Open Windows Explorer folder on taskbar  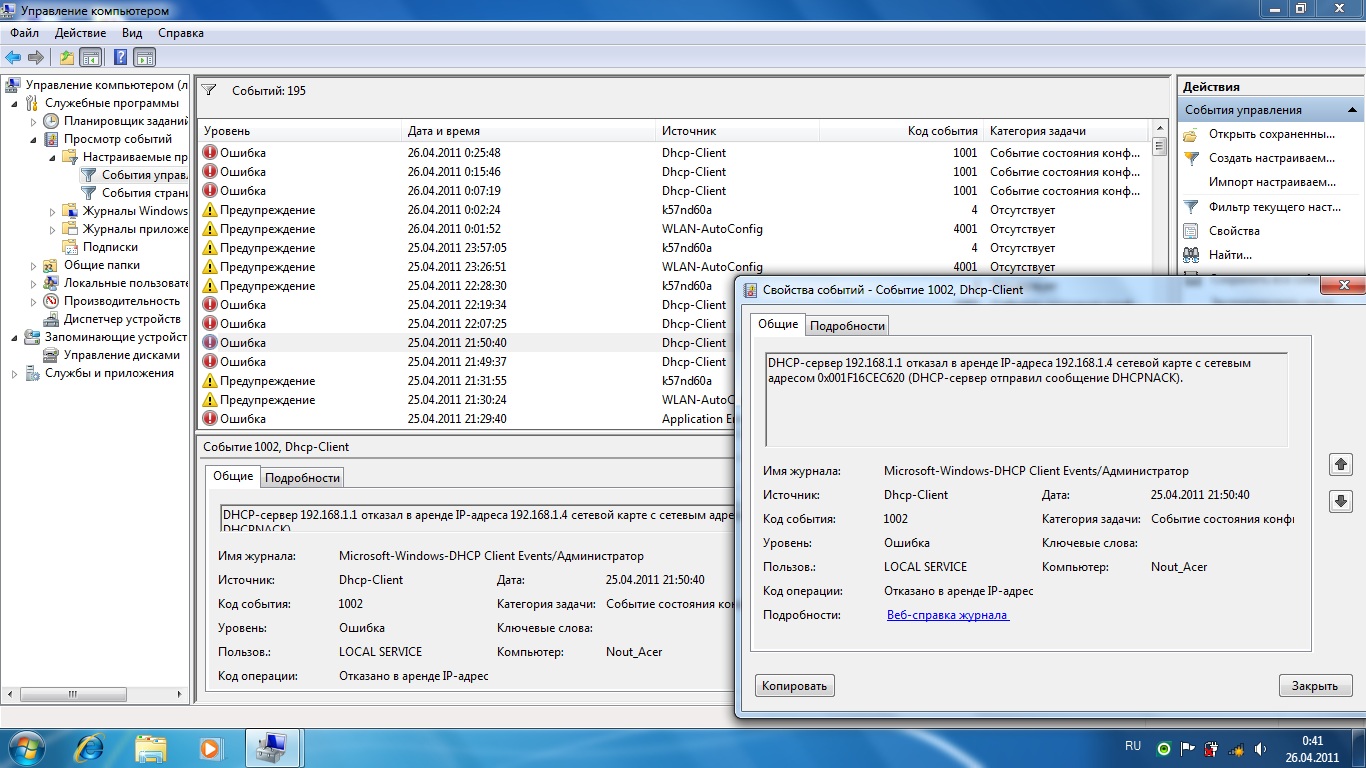click(x=151, y=747)
